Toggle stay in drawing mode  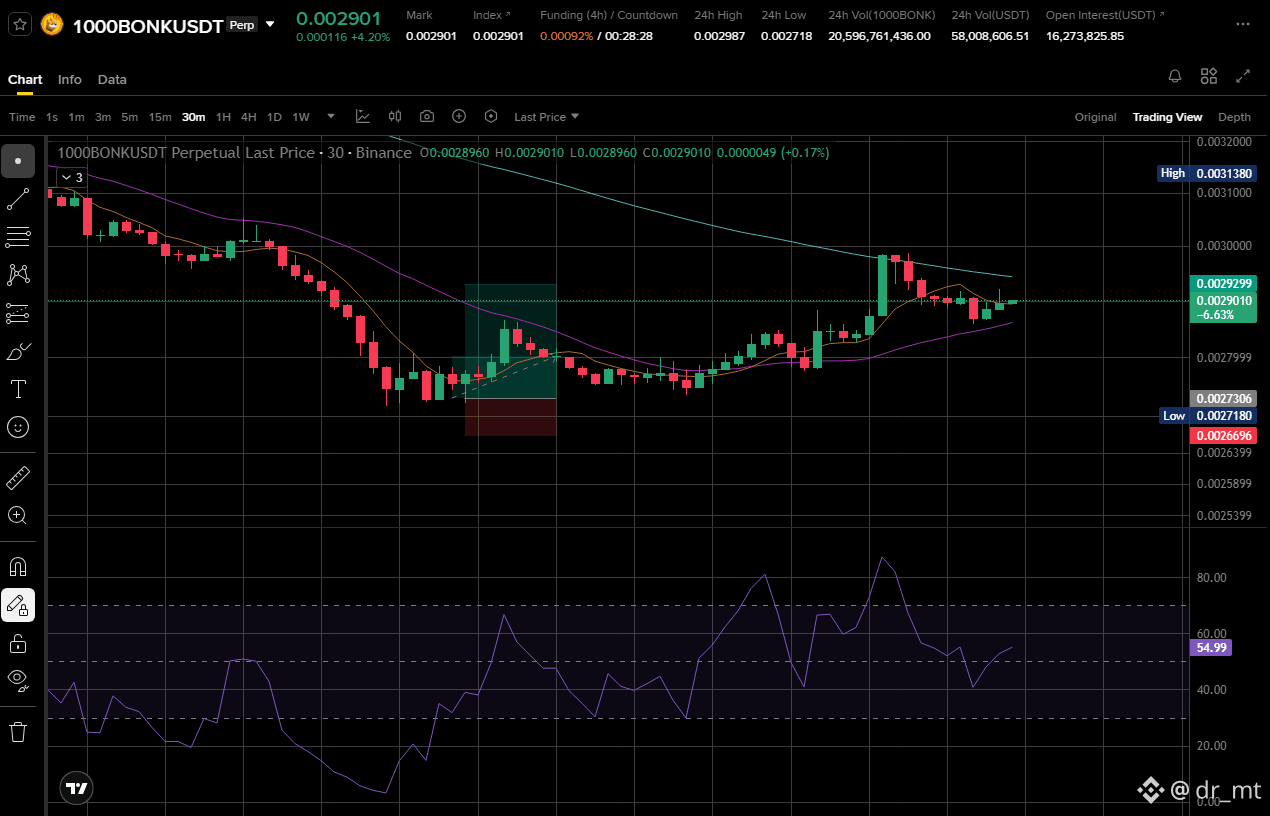(x=18, y=605)
